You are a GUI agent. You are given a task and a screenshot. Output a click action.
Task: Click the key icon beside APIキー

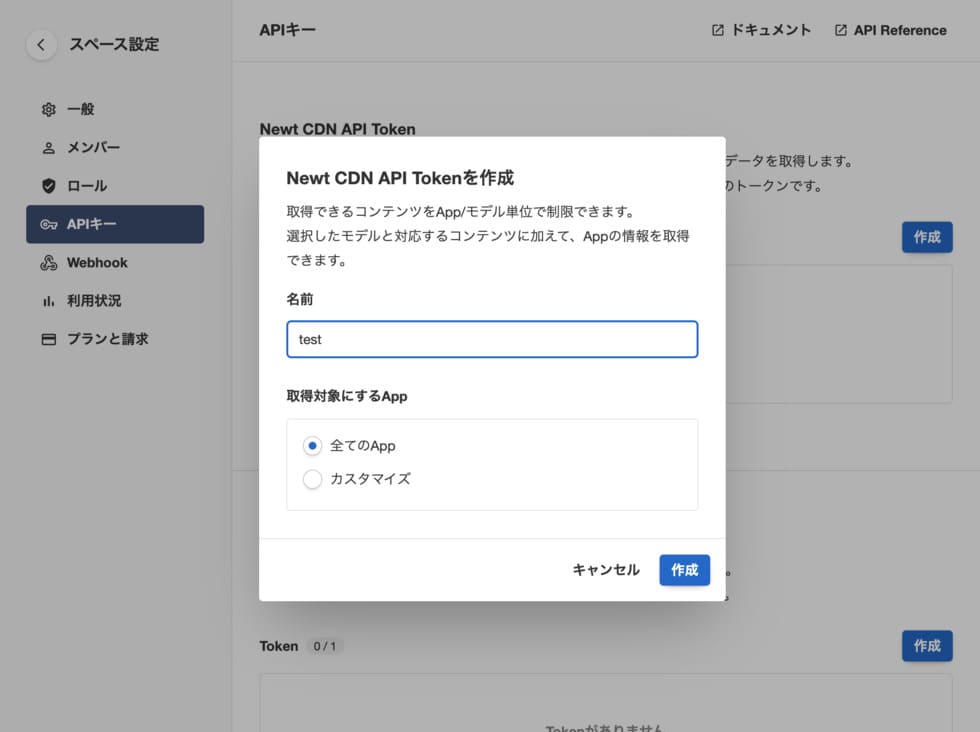49,224
